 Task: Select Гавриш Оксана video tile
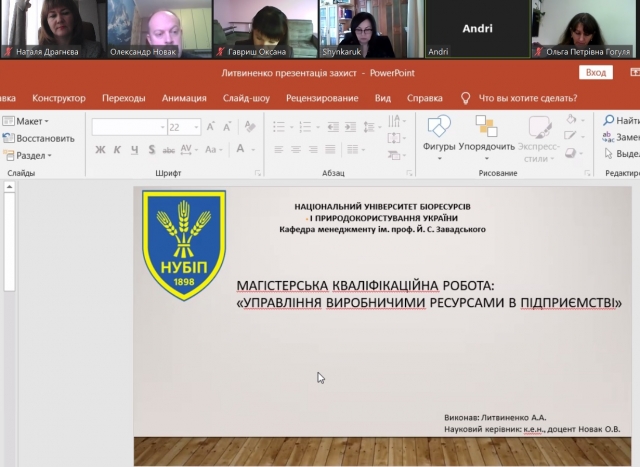pos(265,29)
